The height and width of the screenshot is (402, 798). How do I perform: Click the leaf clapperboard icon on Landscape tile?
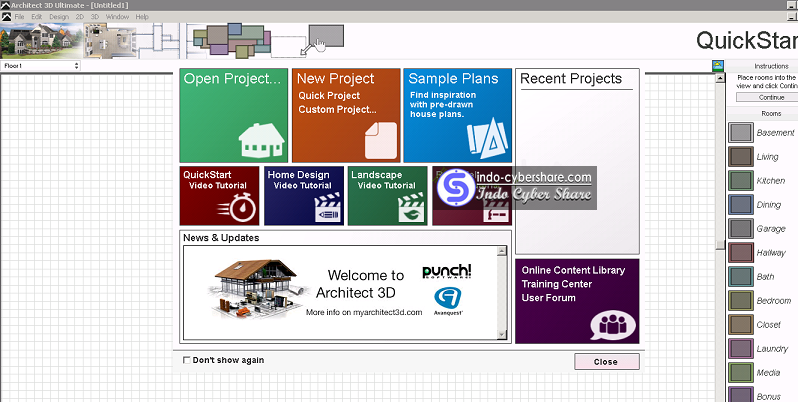coord(411,208)
